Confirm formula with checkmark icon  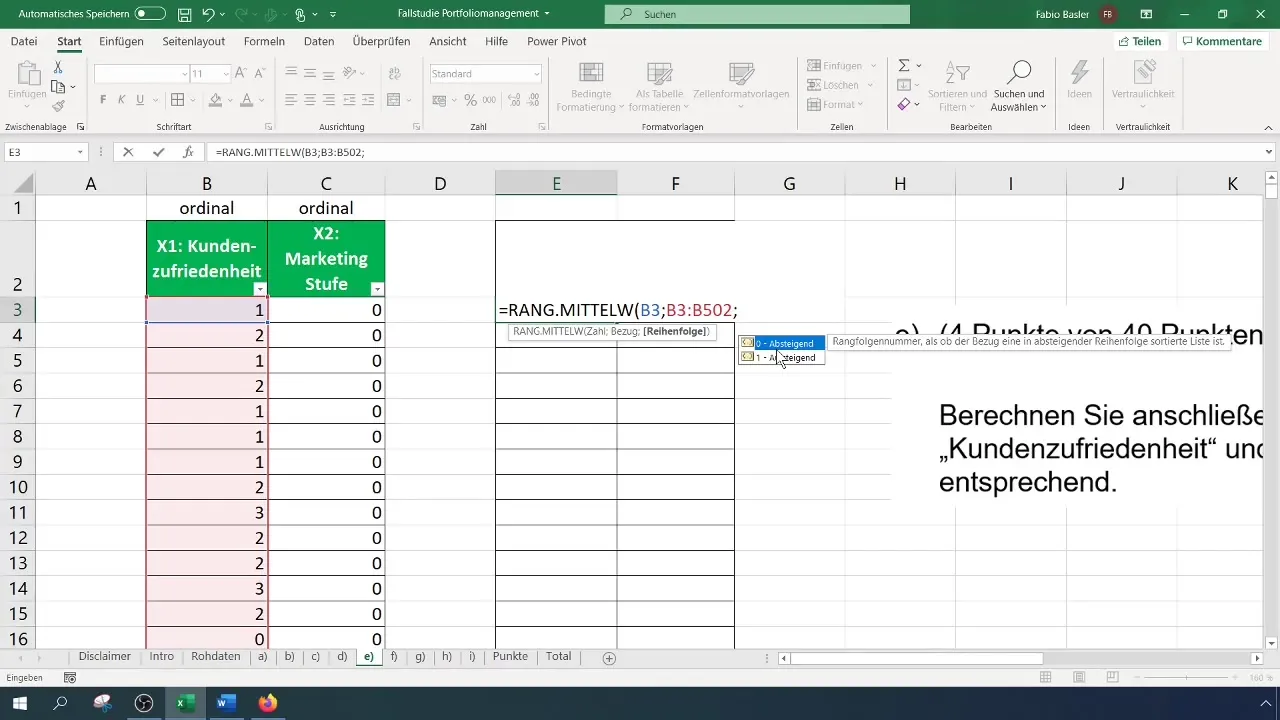[x=158, y=152]
